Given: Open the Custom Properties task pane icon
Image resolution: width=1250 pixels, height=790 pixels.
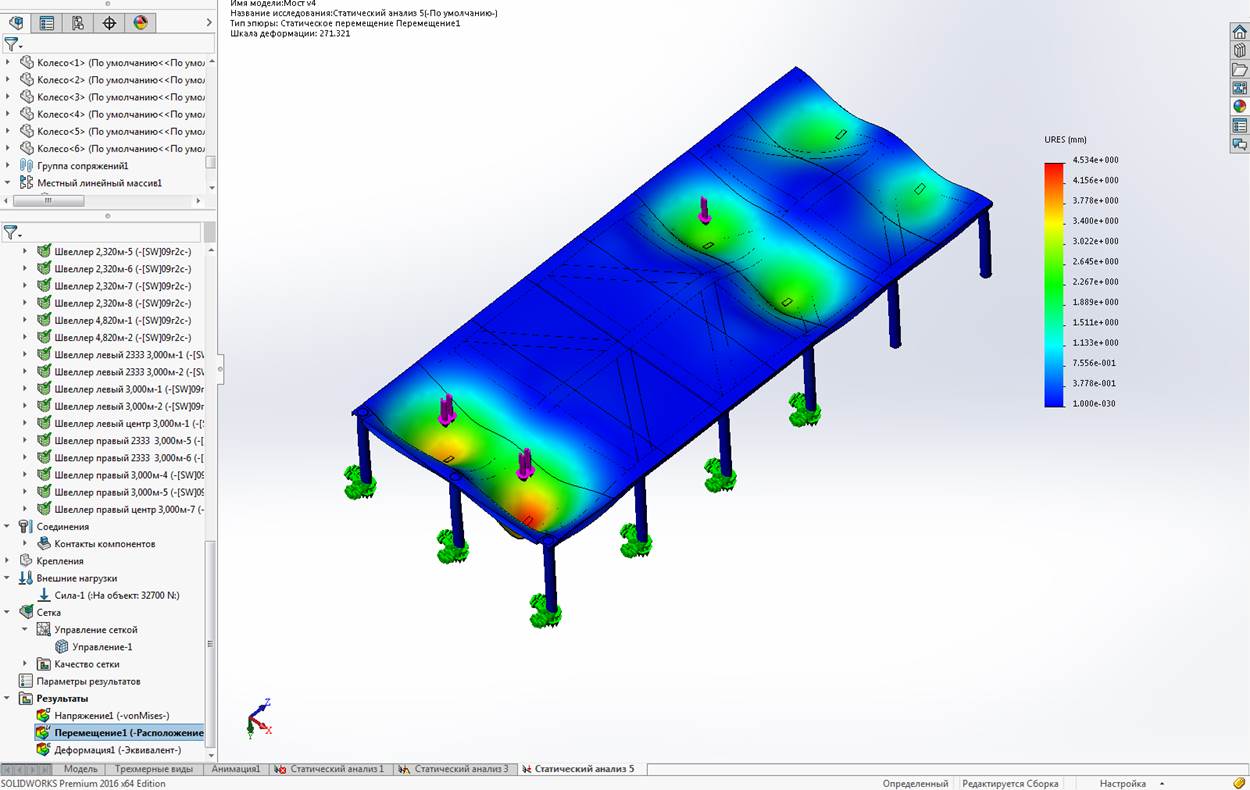Looking at the screenshot, I should [1239, 125].
